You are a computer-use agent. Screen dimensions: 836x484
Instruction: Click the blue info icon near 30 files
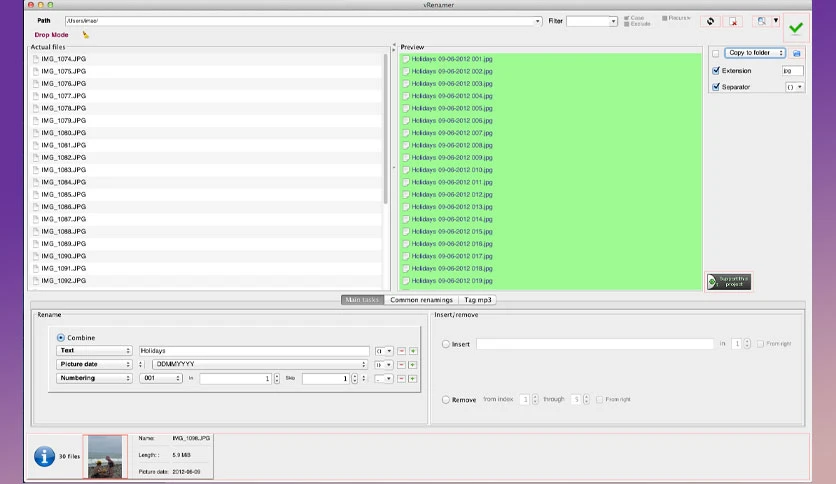pyautogui.click(x=45, y=456)
